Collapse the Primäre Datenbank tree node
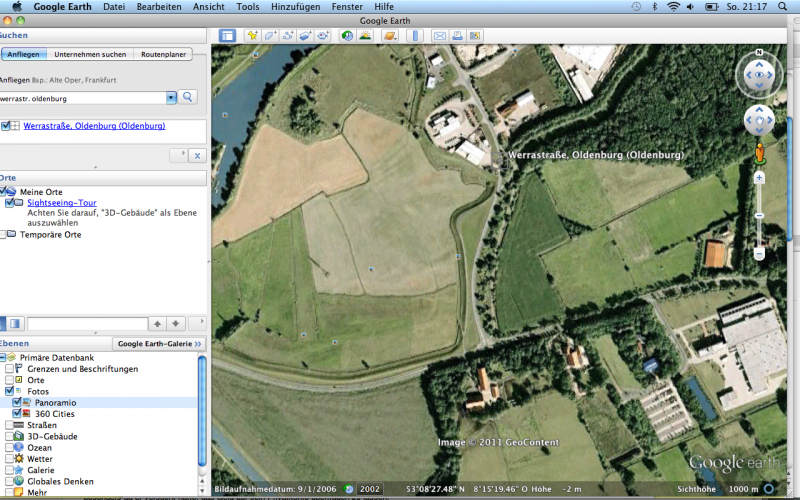Screen dimensions: 800x500 pos(3,357)
